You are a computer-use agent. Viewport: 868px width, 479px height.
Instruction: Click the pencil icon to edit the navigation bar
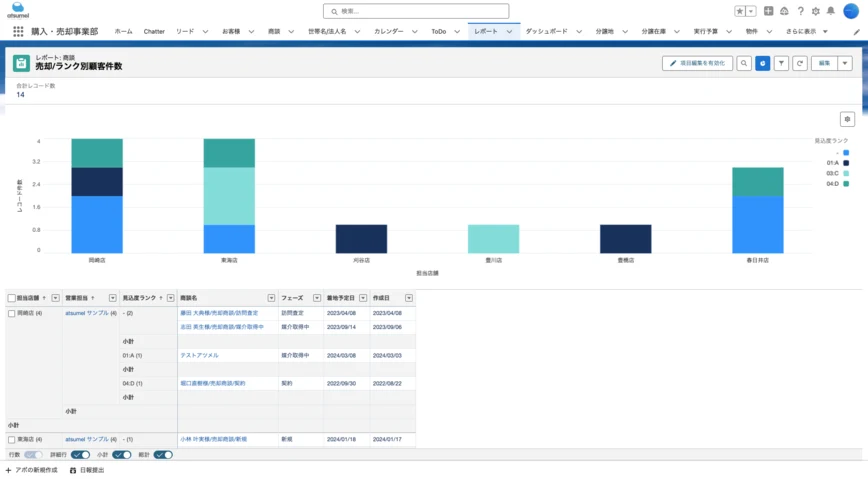coord(856,32)
